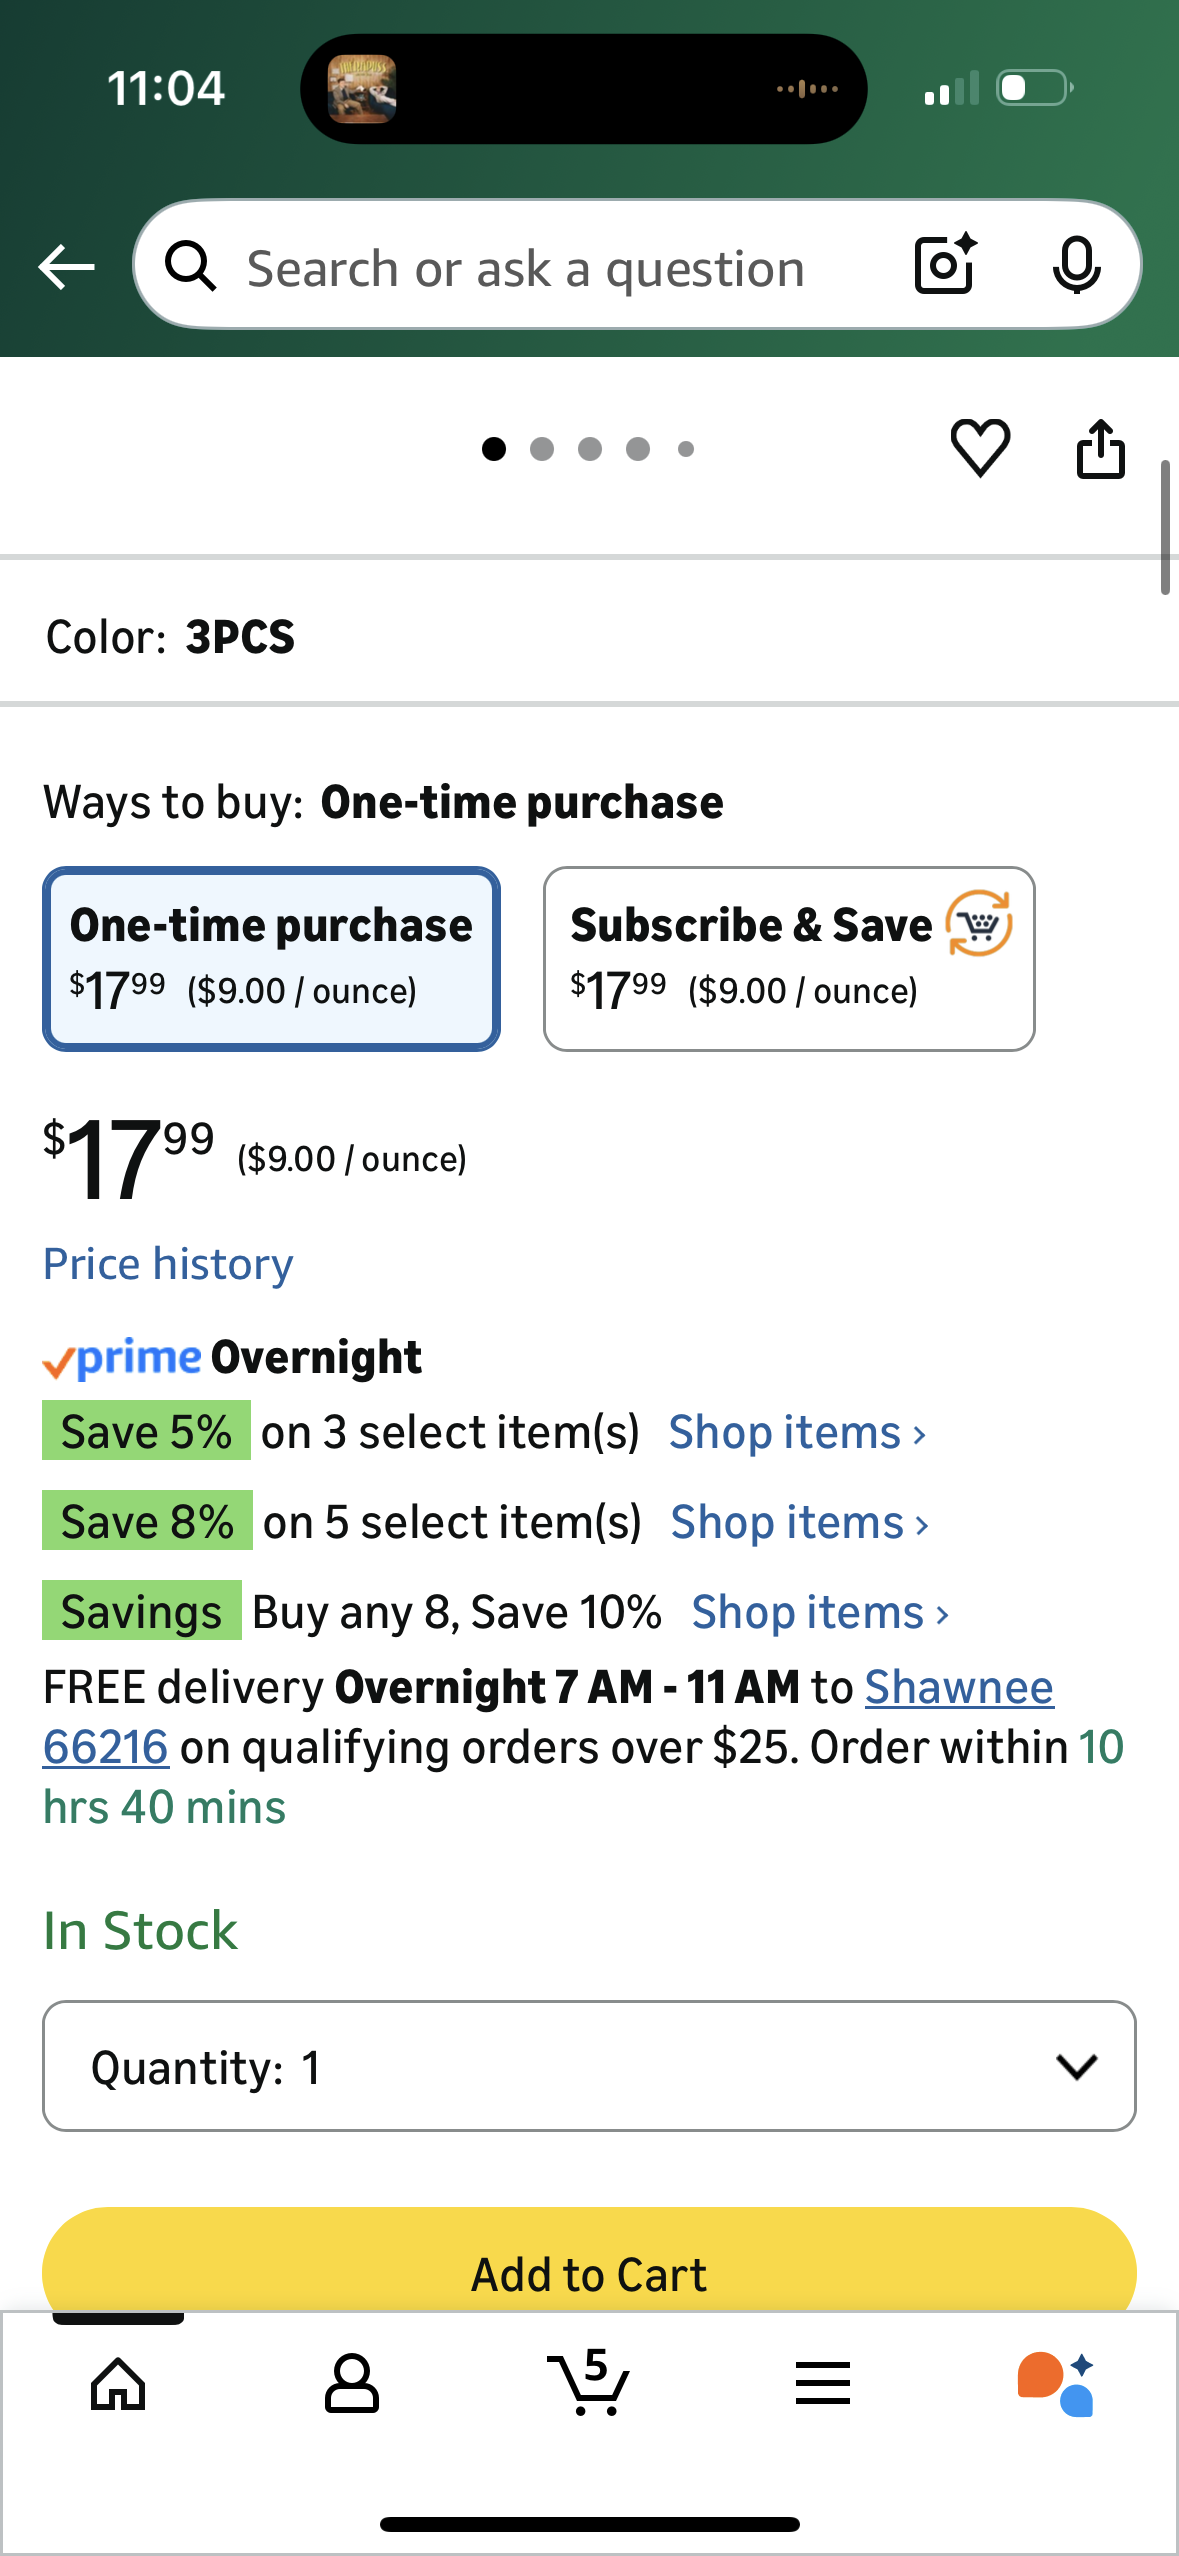This screenshot has width=1179, height=2556.
Task: Open the Rufus AI assistant icon
Action: click(1056, 2384)
